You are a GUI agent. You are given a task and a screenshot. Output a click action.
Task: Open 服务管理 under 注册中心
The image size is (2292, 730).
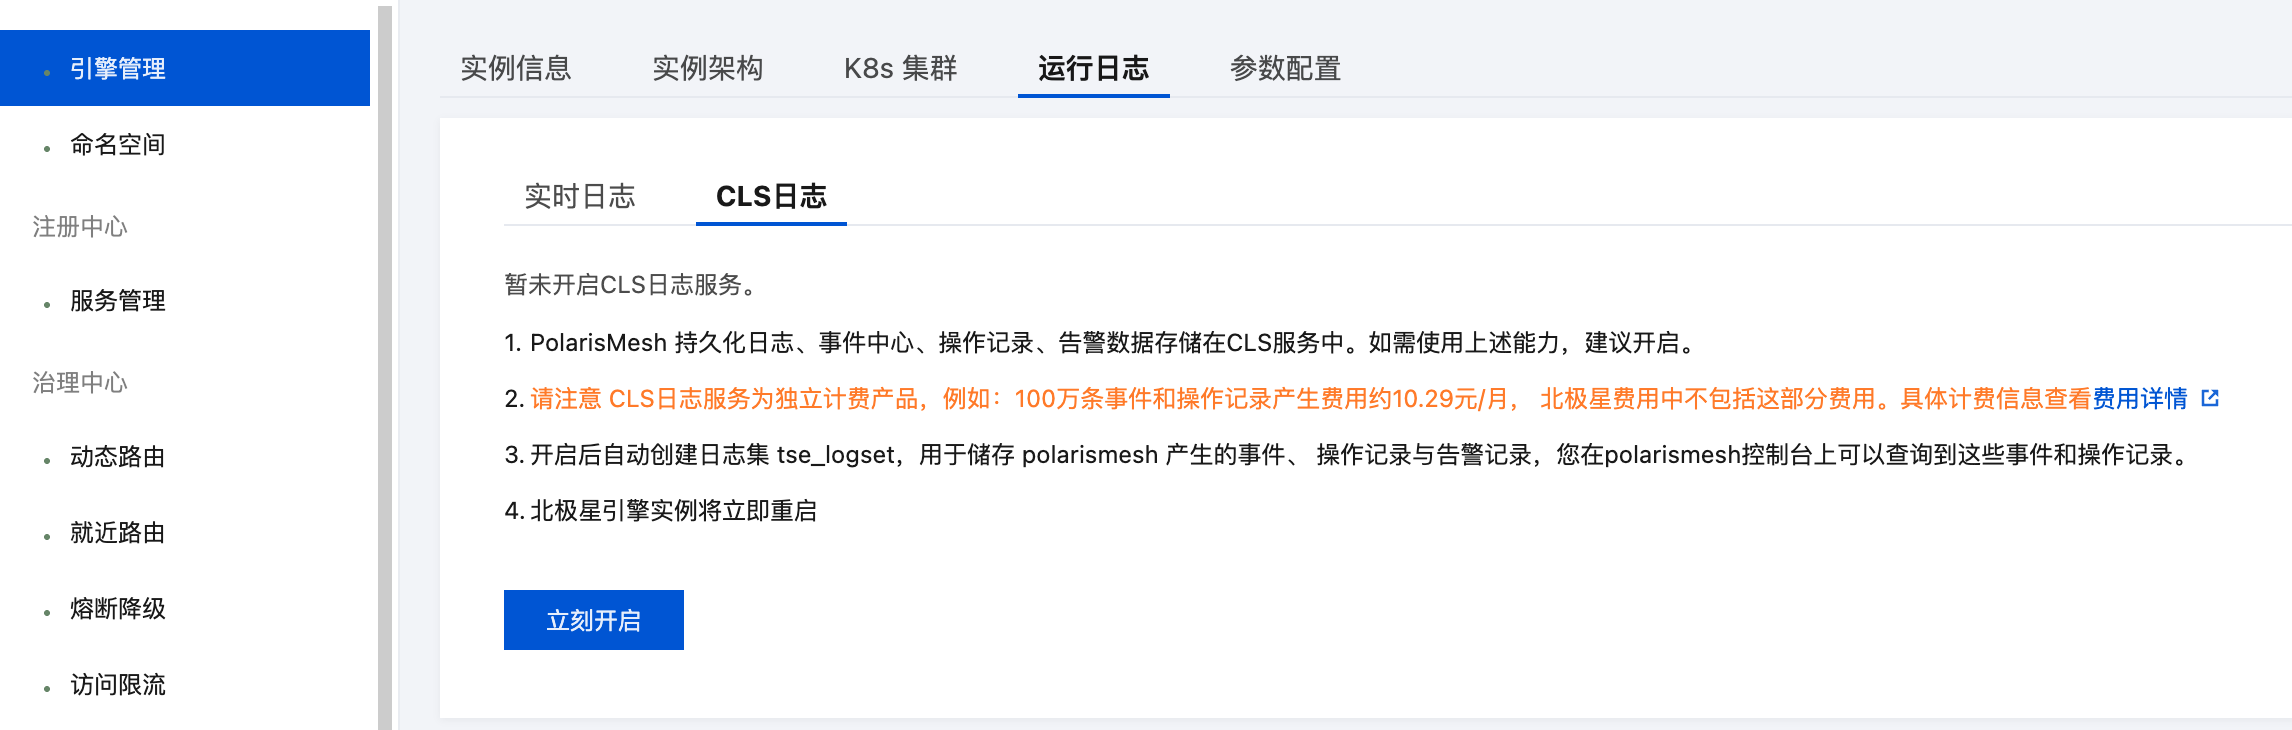click(x=117, y=301)
